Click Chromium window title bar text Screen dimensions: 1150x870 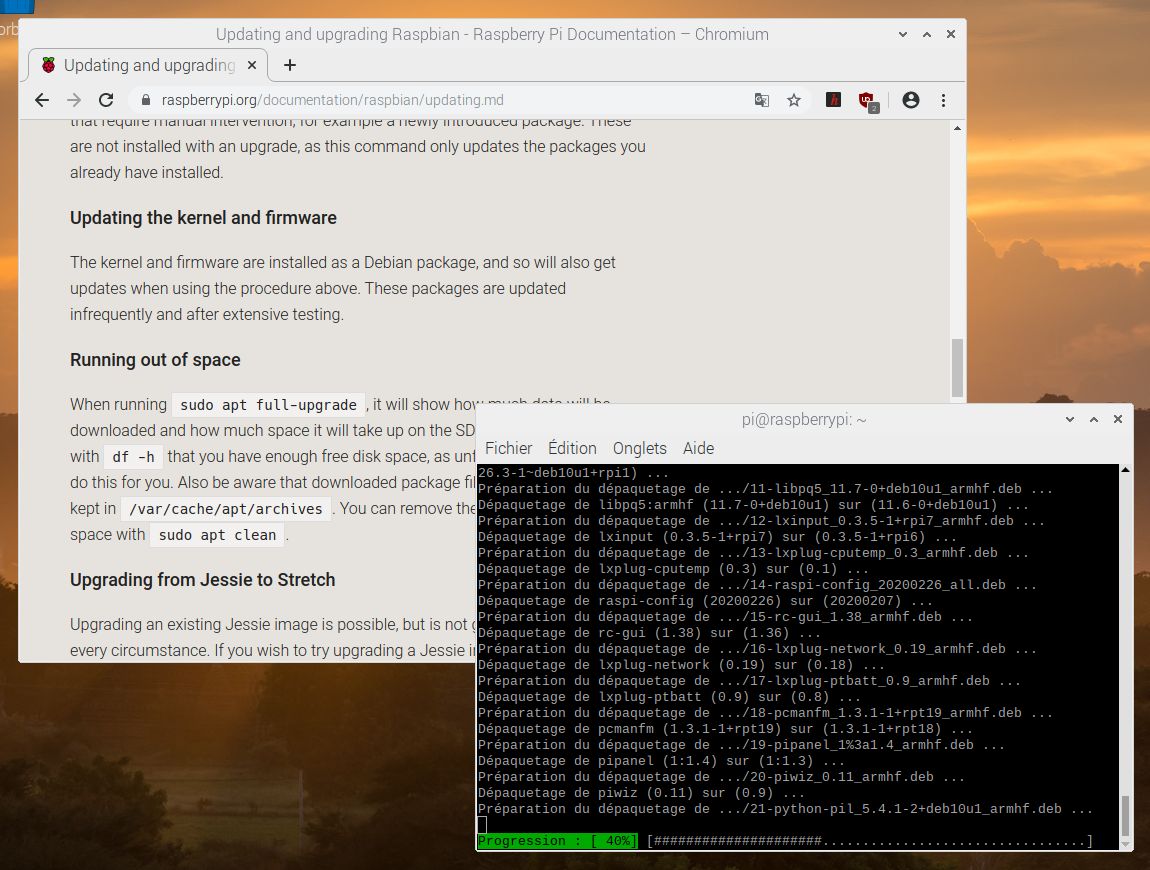(492, 34)
